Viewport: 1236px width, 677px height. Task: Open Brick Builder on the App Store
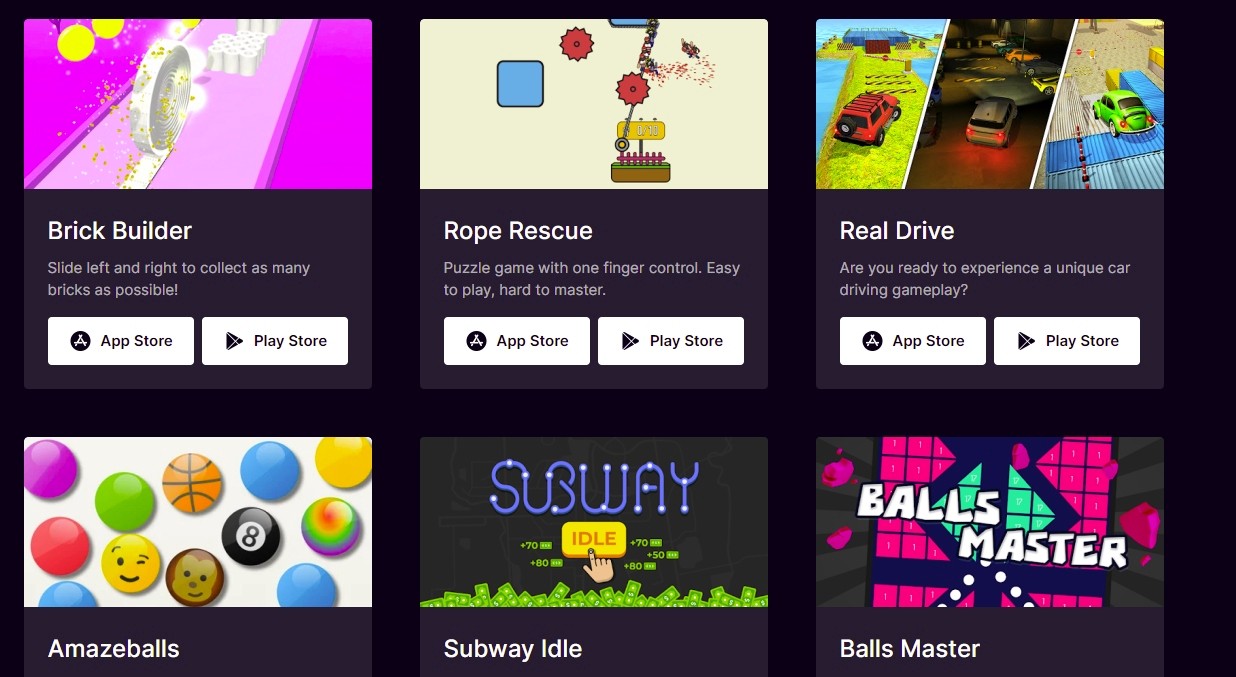tap(121, 341)
